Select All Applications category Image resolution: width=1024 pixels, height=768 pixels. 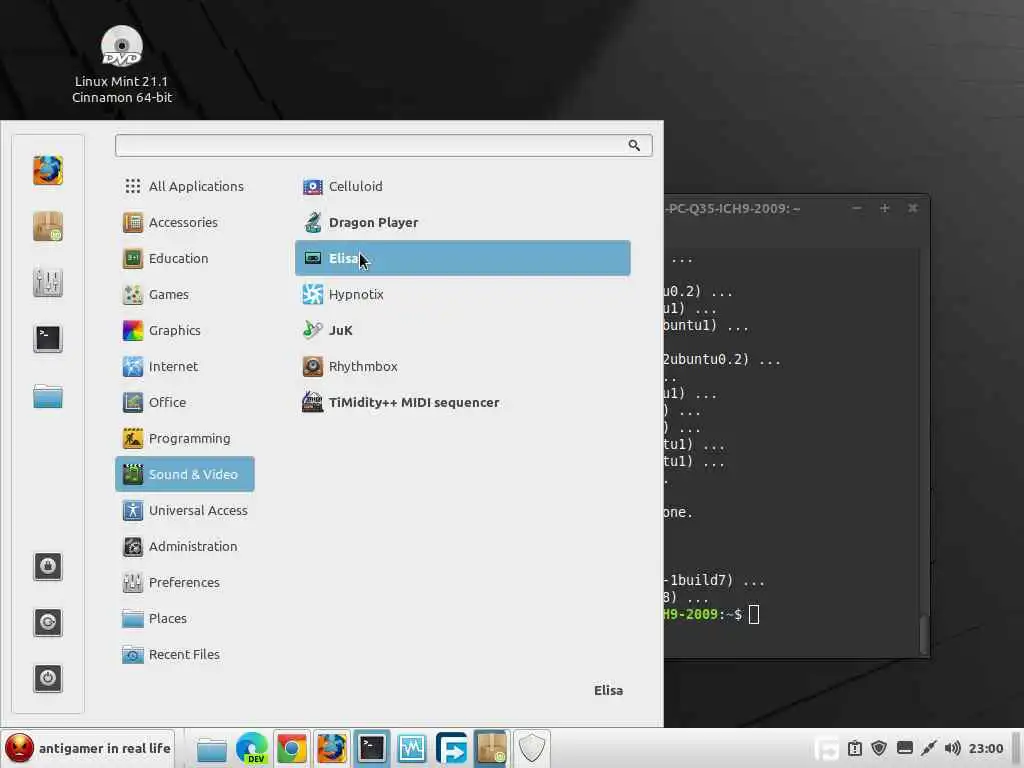(185, 186)
